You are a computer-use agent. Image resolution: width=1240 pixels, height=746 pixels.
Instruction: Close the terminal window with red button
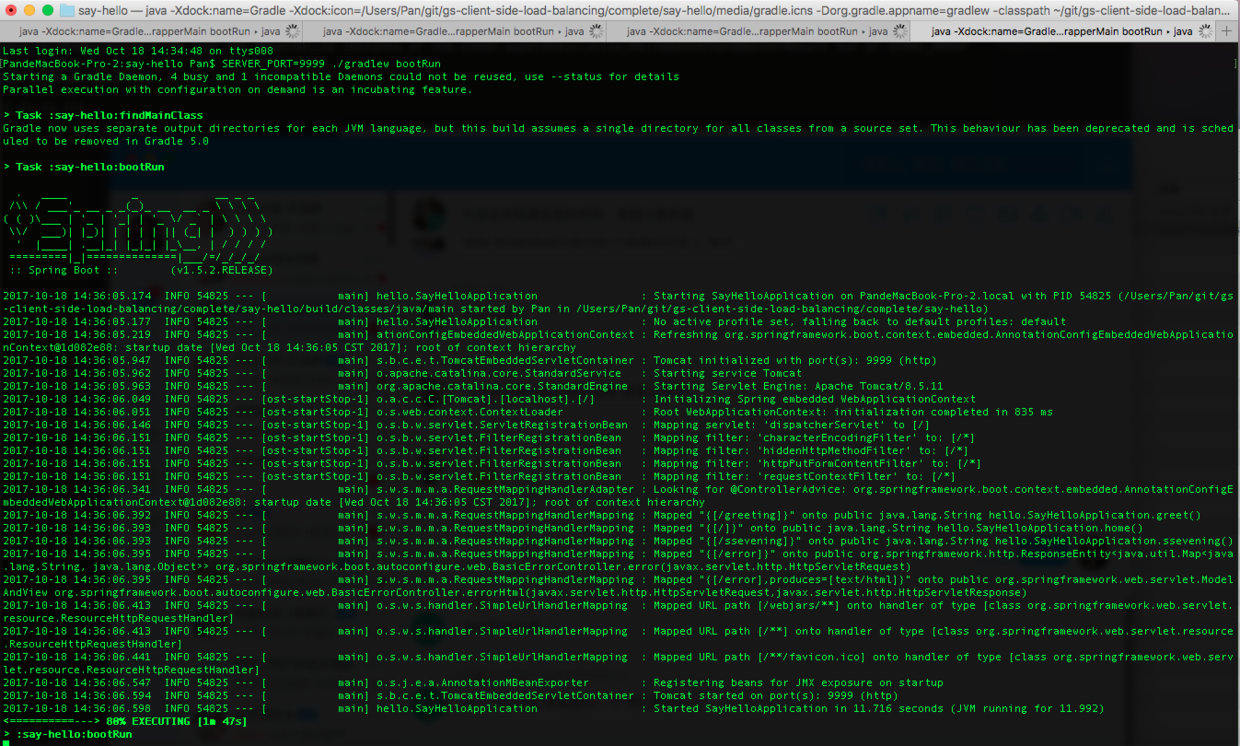point(10,10)
